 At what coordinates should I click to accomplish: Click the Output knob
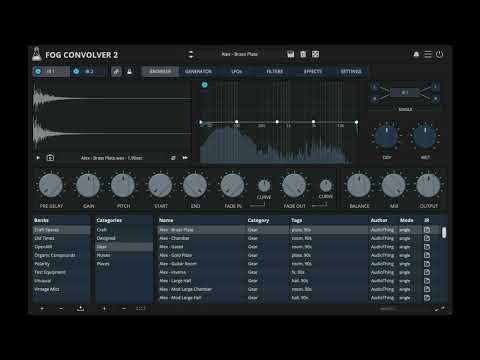[429, 185]
